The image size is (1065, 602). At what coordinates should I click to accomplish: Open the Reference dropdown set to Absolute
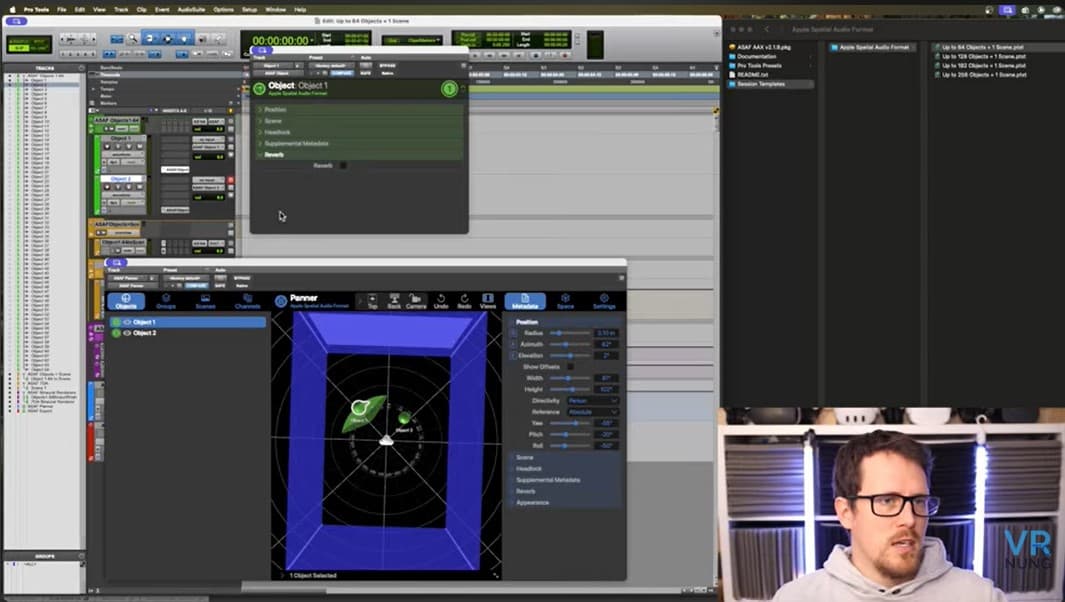(x=593, y=412)
